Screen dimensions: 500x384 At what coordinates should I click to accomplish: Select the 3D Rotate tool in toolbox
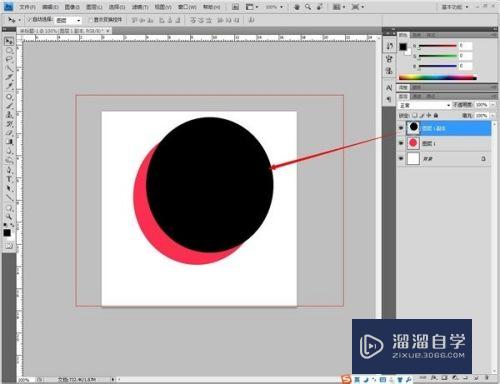click(9, 208)
